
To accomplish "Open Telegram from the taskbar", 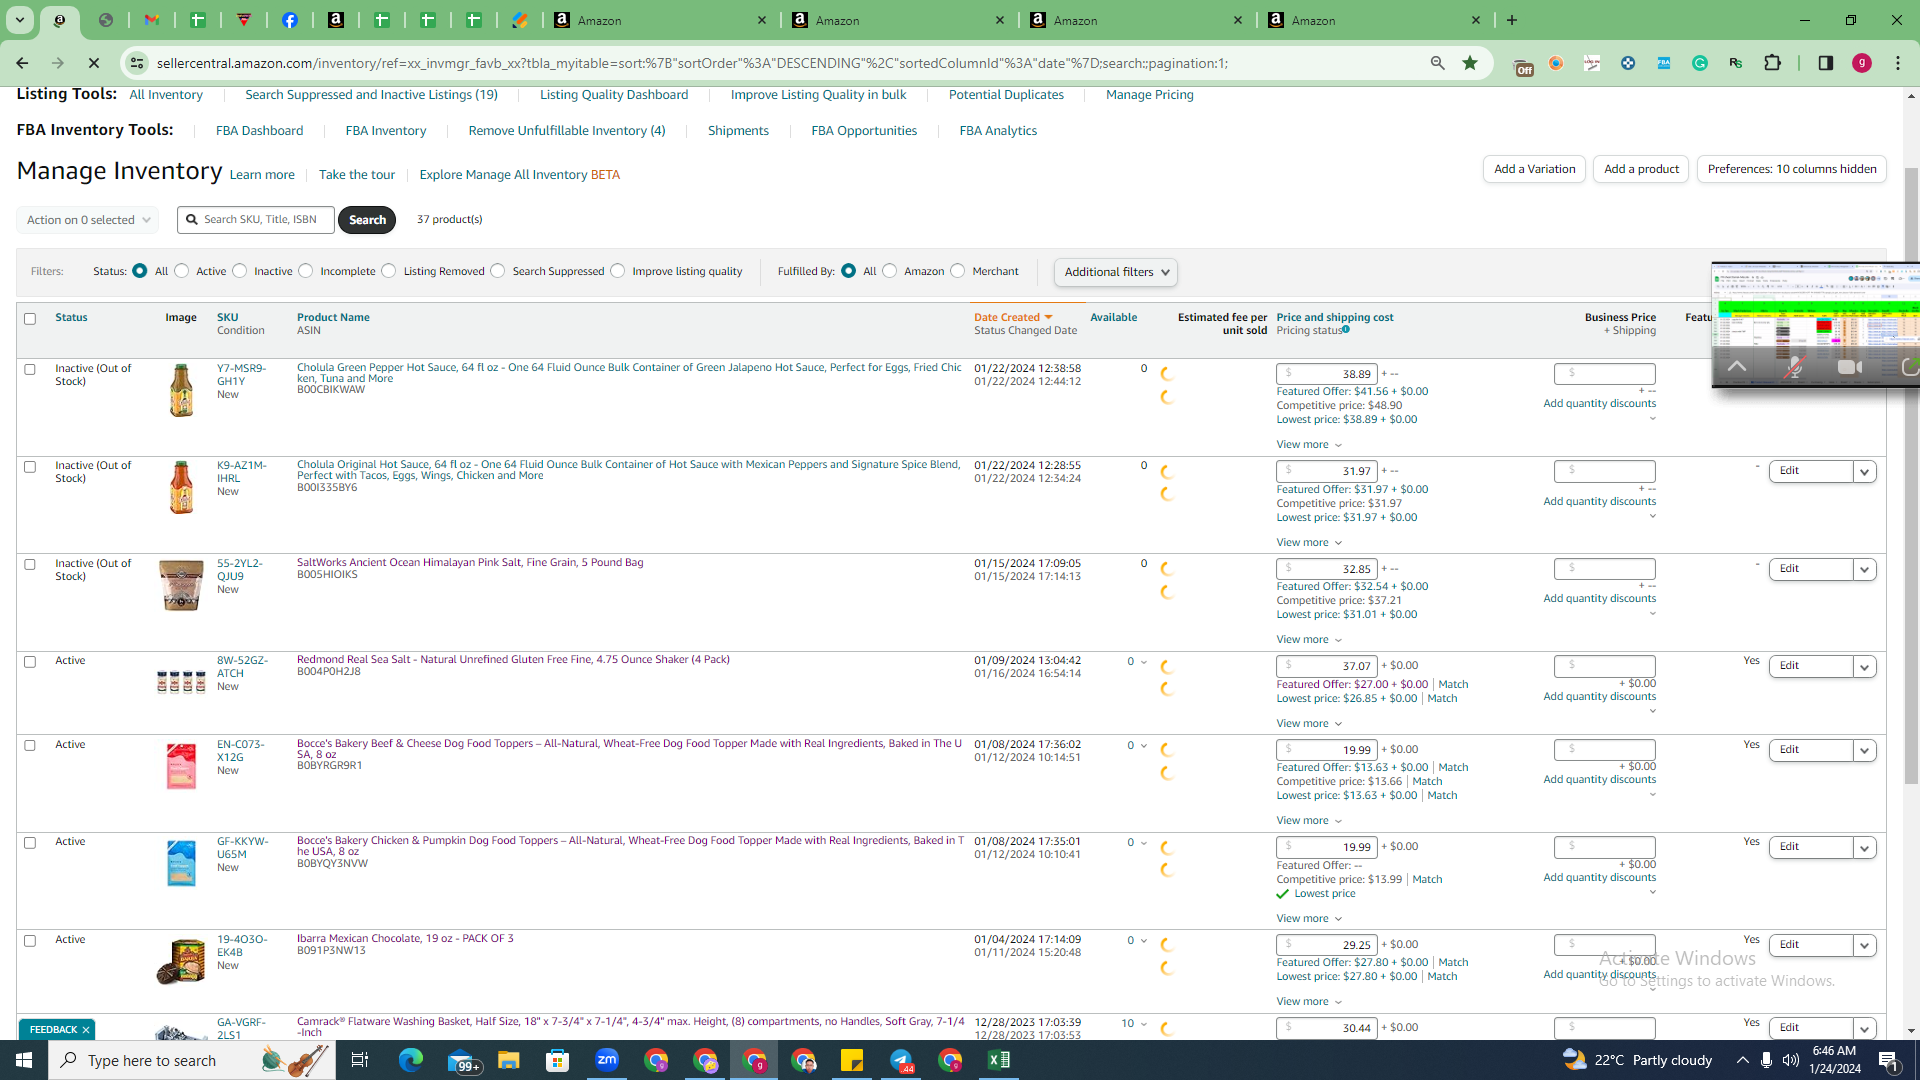I will [901, 1060].
